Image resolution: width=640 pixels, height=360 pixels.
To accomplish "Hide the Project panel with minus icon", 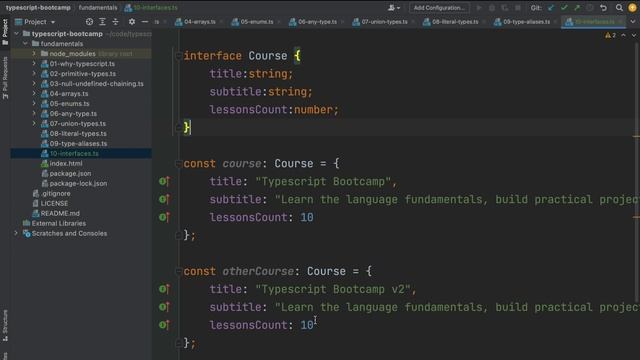I will pyautogui.click(x=145, y=22).
